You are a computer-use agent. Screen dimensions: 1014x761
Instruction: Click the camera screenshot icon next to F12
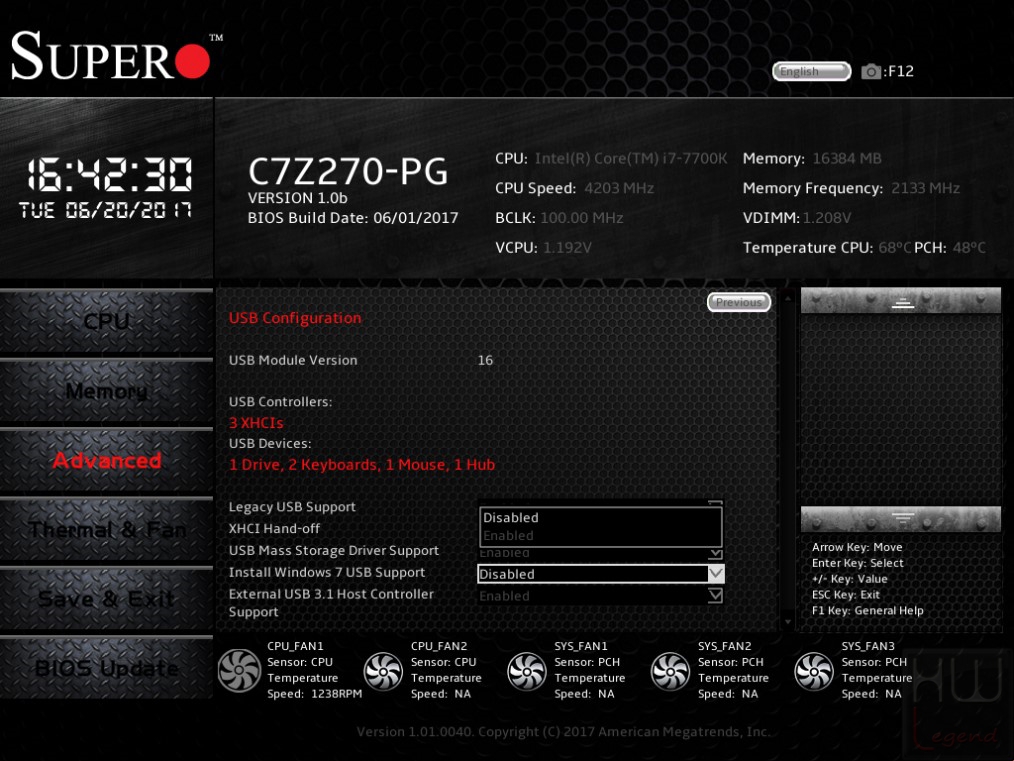(870, 71)
